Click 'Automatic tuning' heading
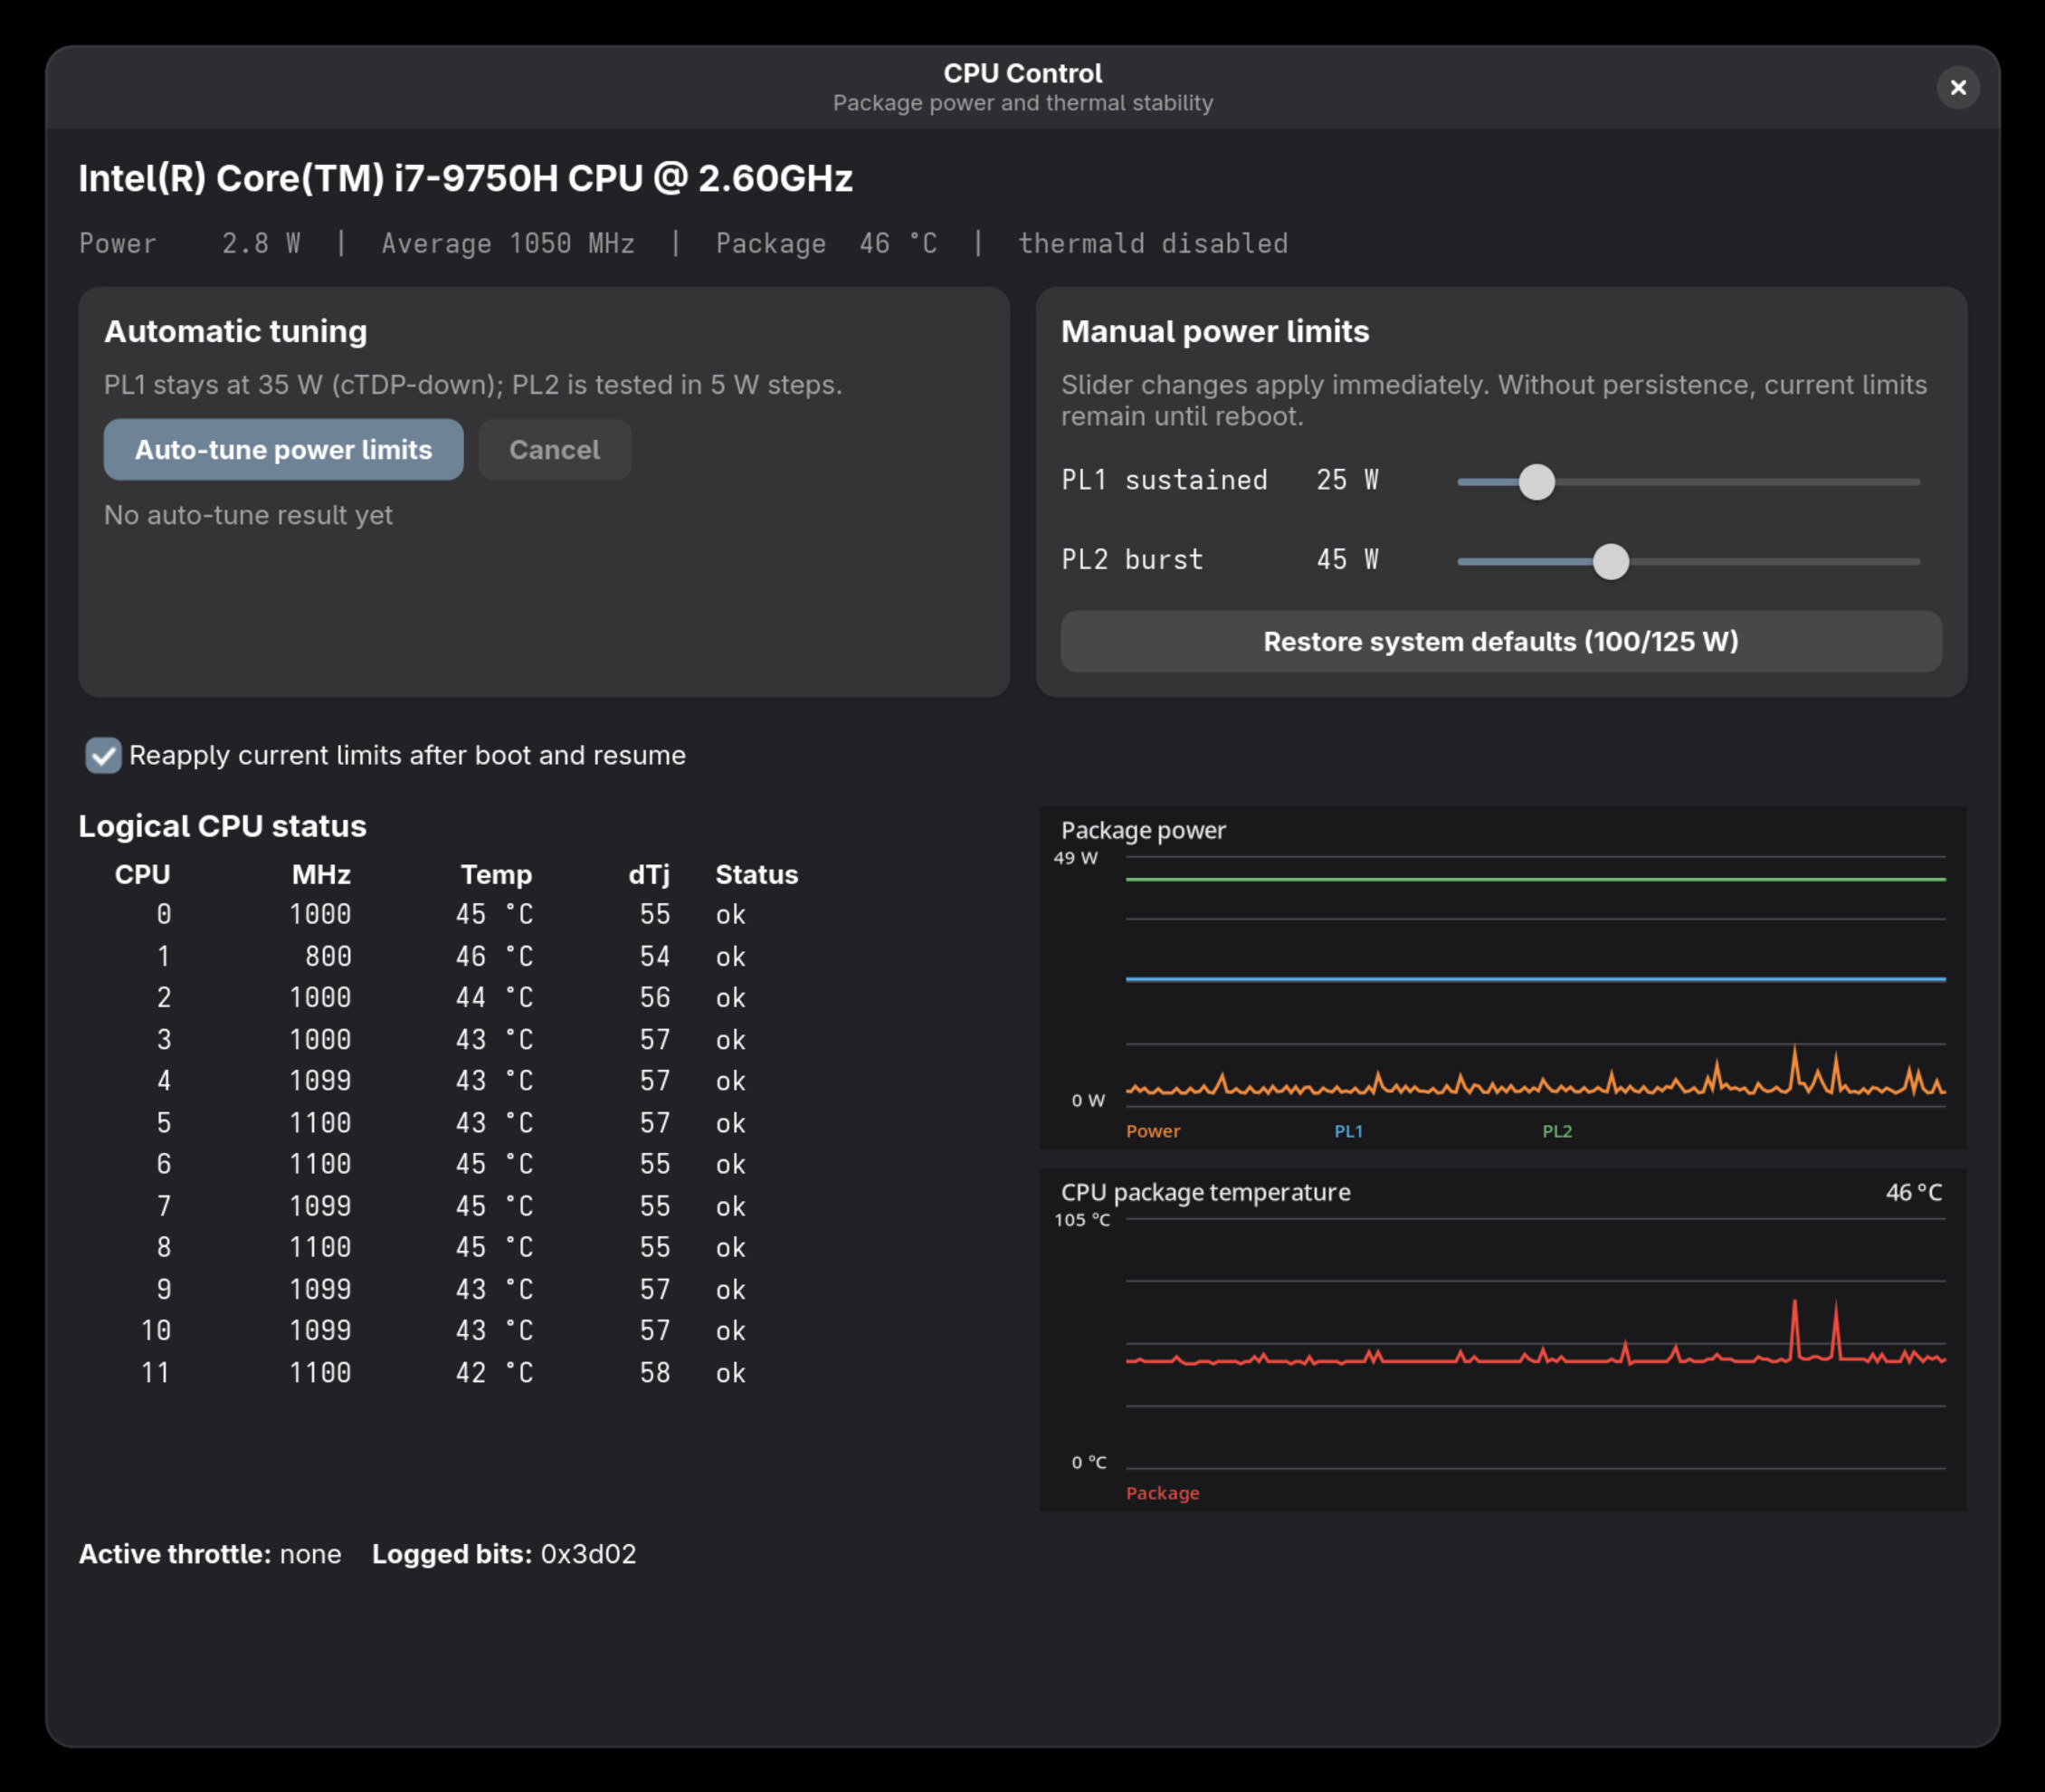This screenshot has width=2045, height=1792. (x=235, y=331)
